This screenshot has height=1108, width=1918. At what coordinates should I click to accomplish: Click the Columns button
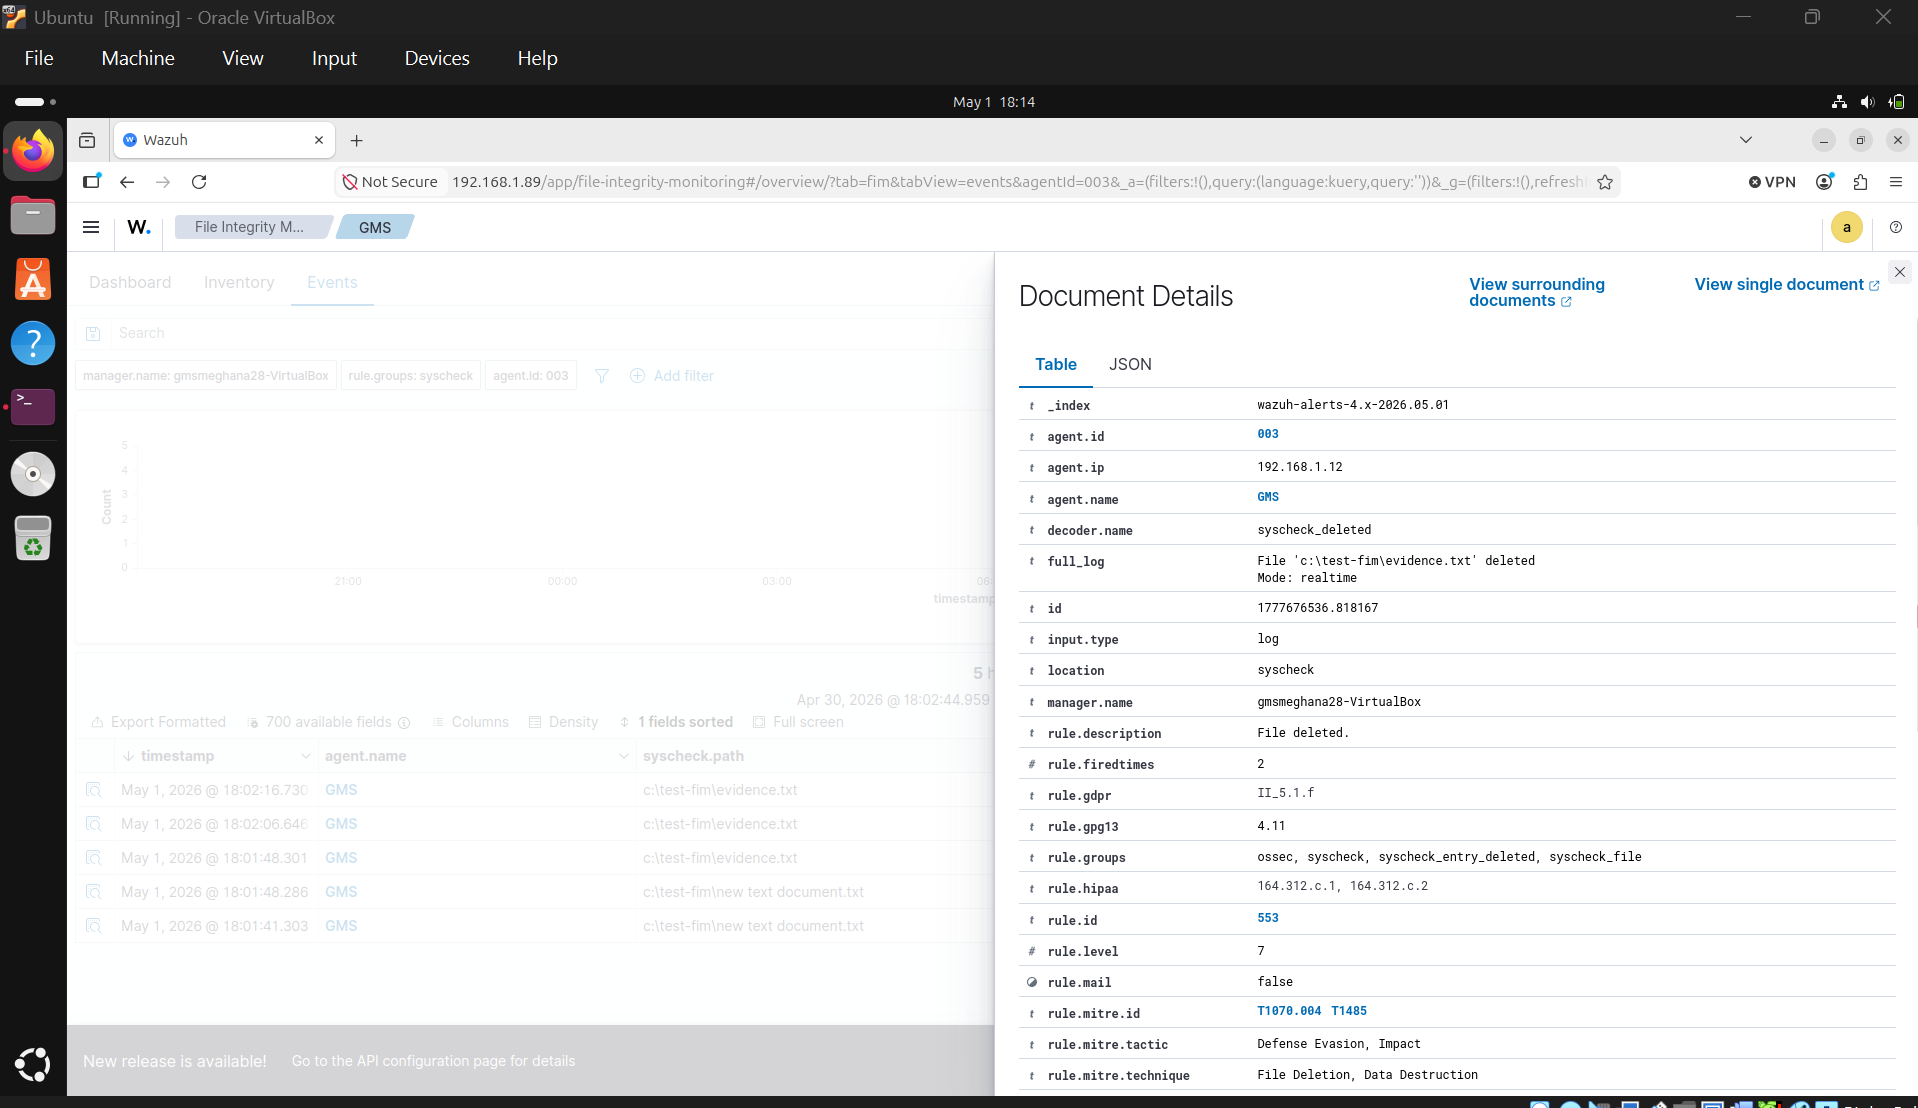470,722
